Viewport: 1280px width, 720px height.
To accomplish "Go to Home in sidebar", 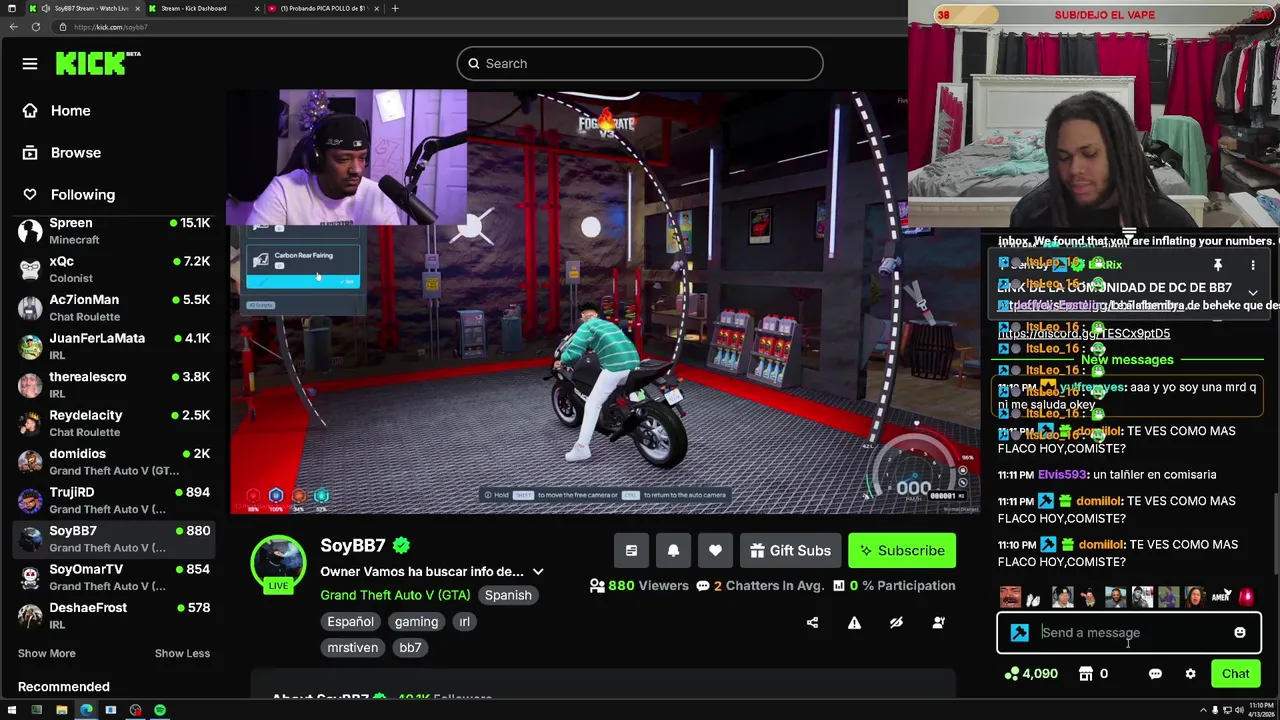I will (70, 111).
